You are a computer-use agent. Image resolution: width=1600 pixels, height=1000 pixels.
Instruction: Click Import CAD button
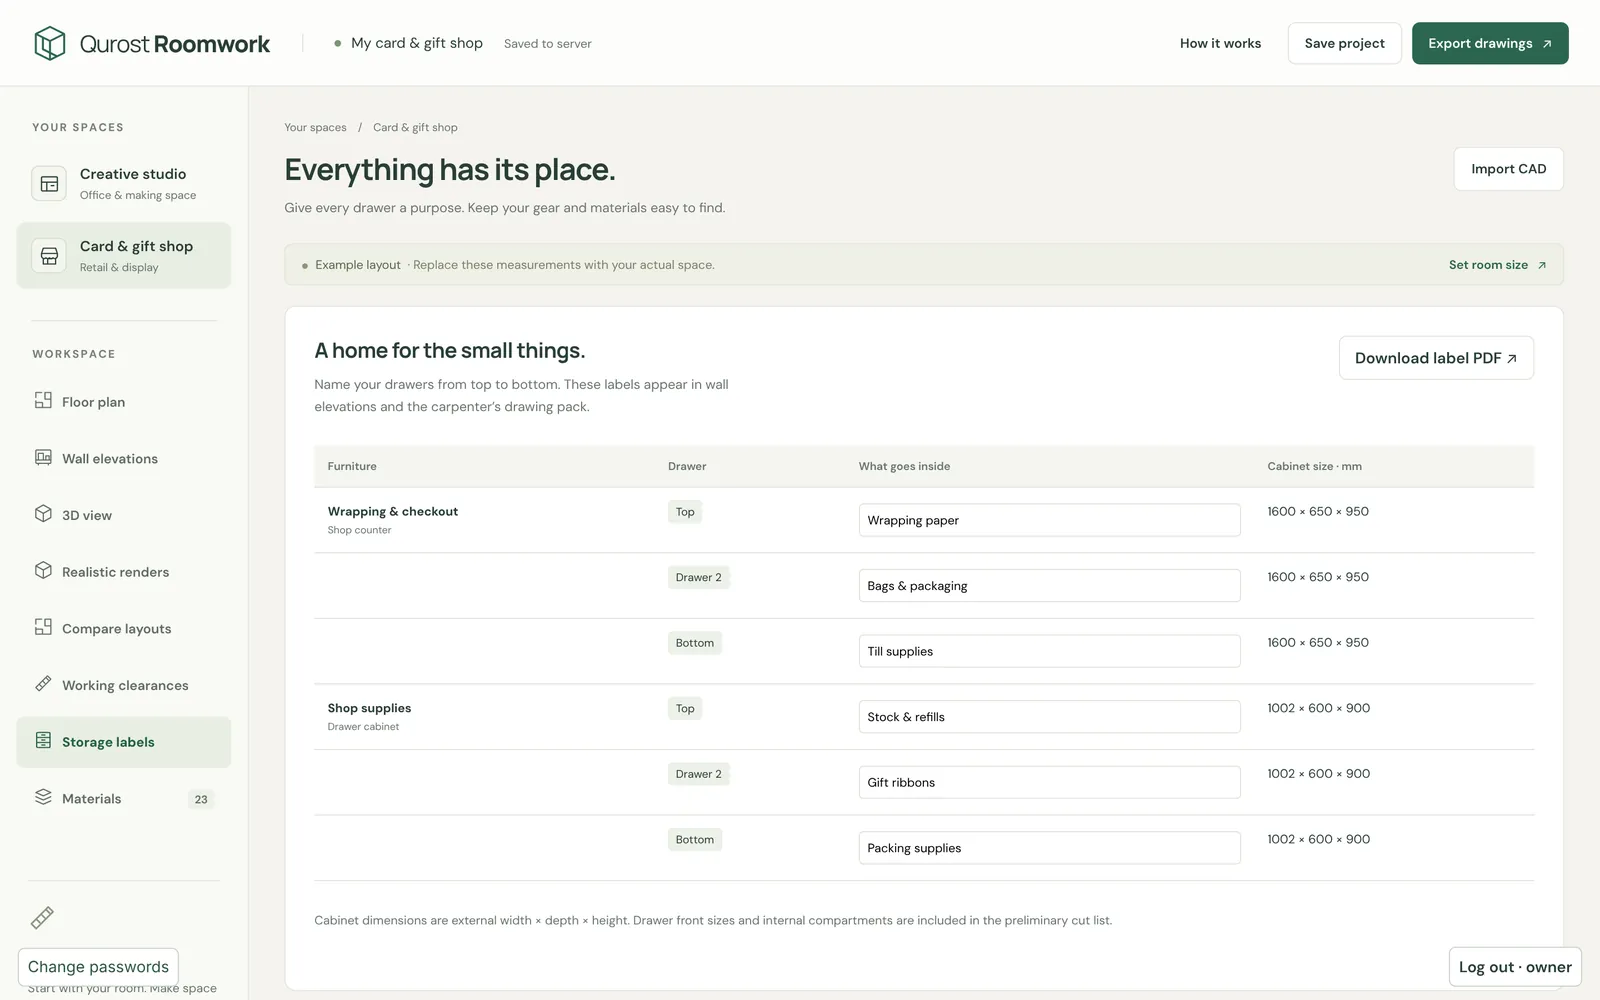pyautogui.click(x=1508, y=169)
